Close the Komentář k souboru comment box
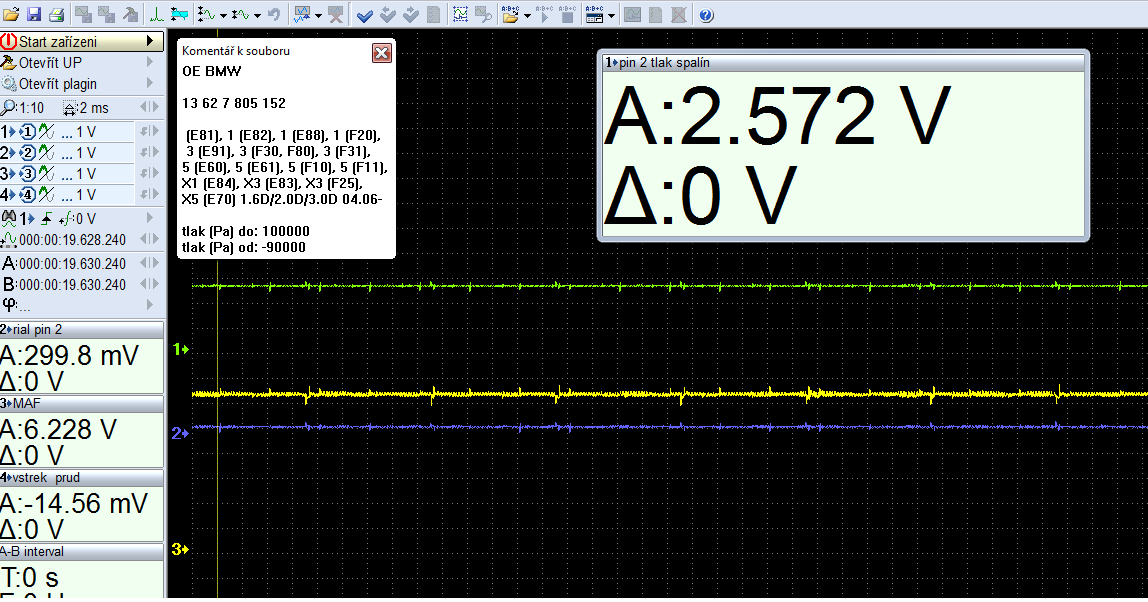 coord(381,53)
